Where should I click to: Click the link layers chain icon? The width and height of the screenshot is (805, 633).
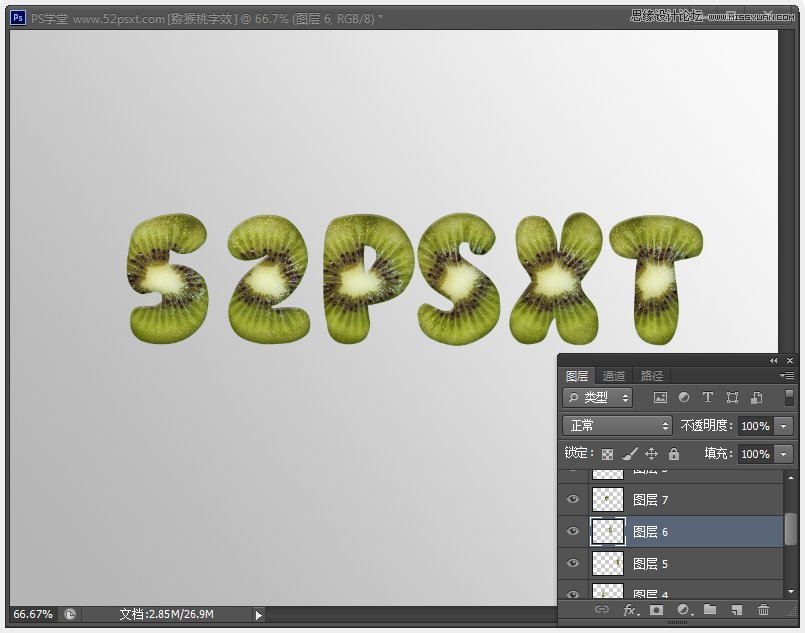click(x=602, y=609)
